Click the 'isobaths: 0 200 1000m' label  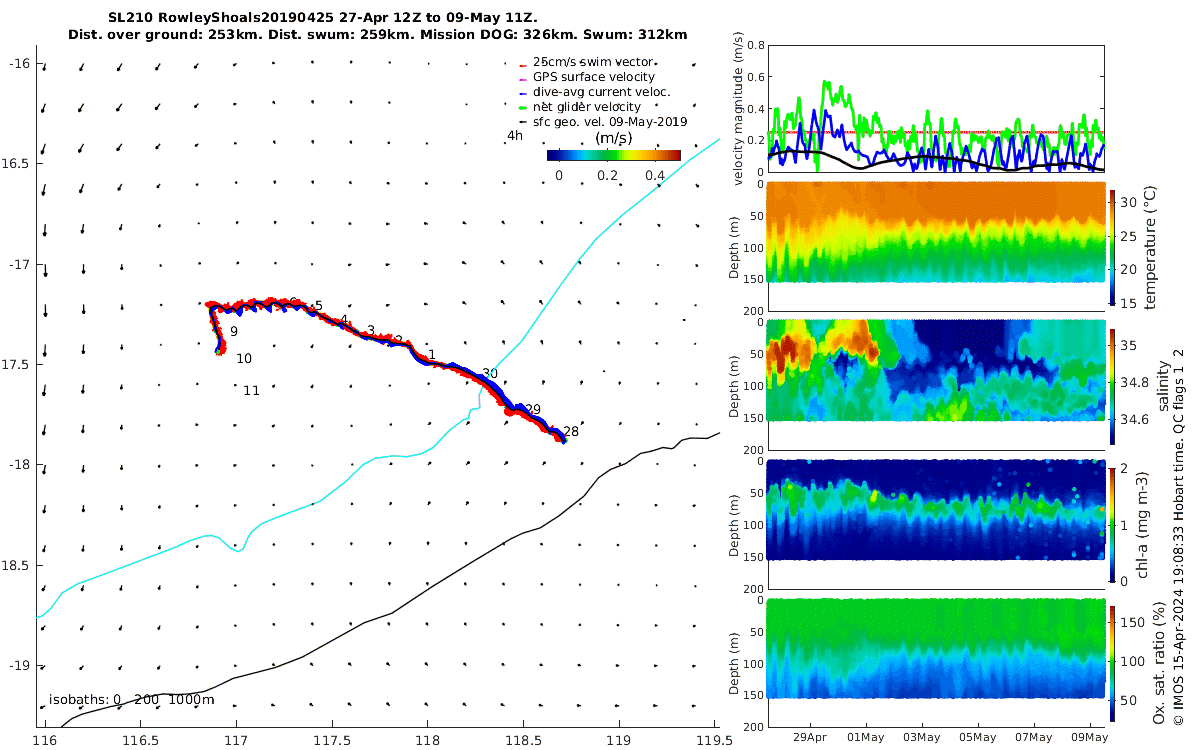click(x=131, y=700)
